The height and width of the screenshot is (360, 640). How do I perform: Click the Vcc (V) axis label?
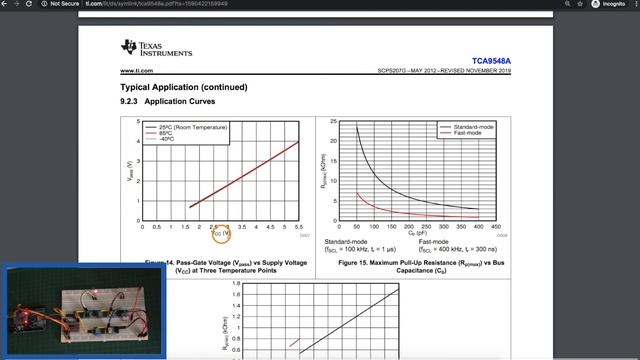[x=221, y=233]
